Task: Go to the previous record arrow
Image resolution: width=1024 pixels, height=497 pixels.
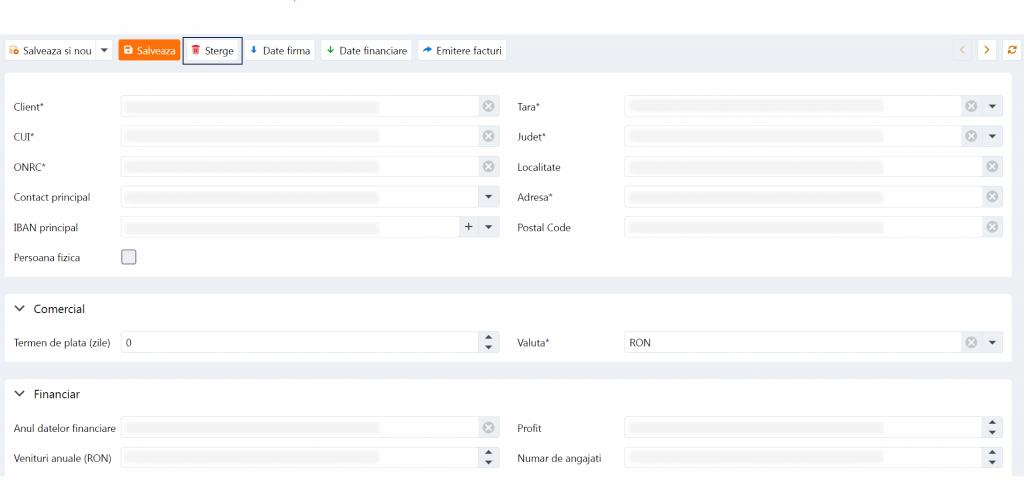Action: (962, 50)
